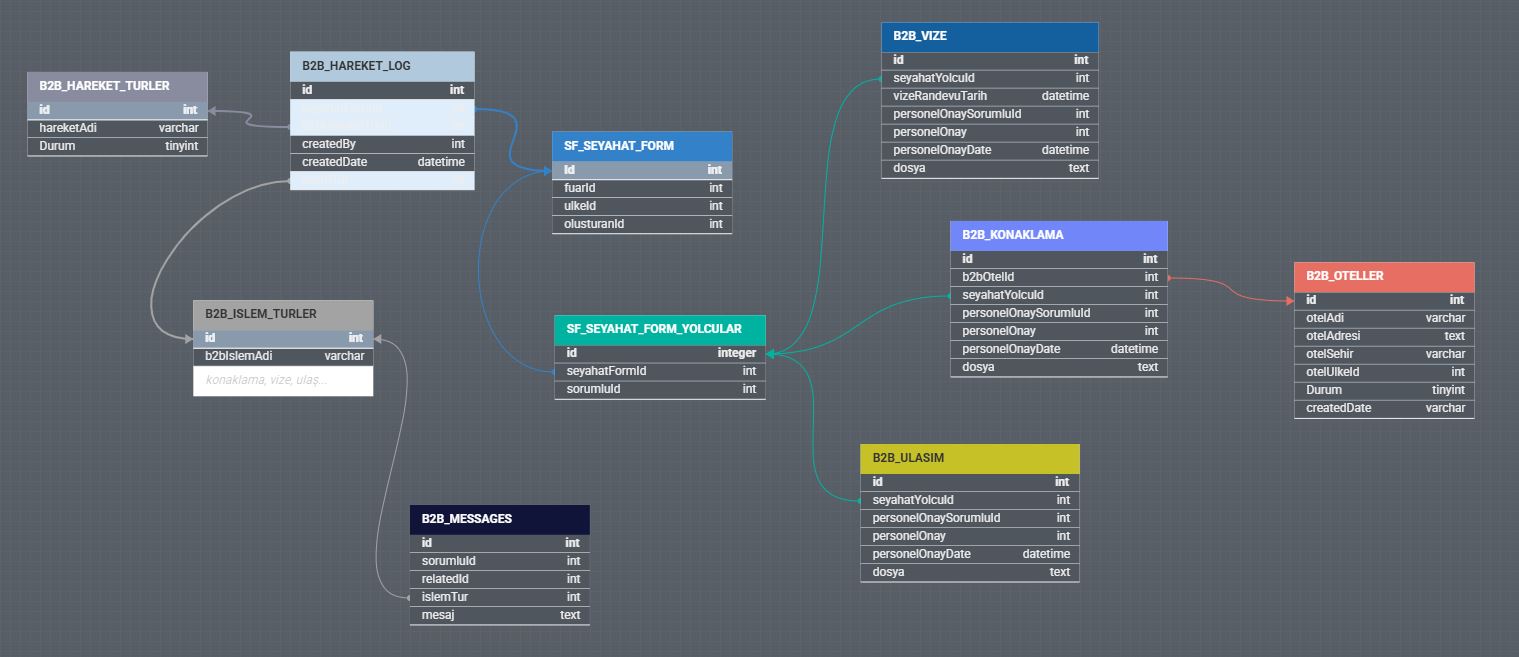Select the SF_SEYAHAT_FORM_YOLCULAR table header
The height and width of the screenshot is (657, 1519).
coord(659,329)
